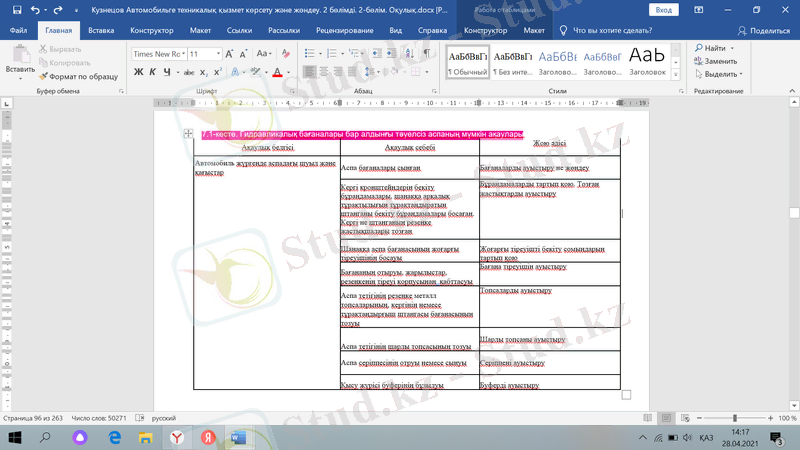This screenshot has width=800, height=450.
Task: Expand the font size dropdown
Action: (x=219, y=54)
